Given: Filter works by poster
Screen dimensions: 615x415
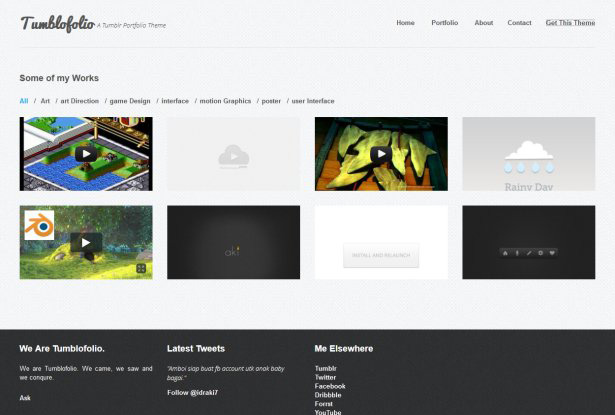Looking at the screenshot, I should [271, 101].
